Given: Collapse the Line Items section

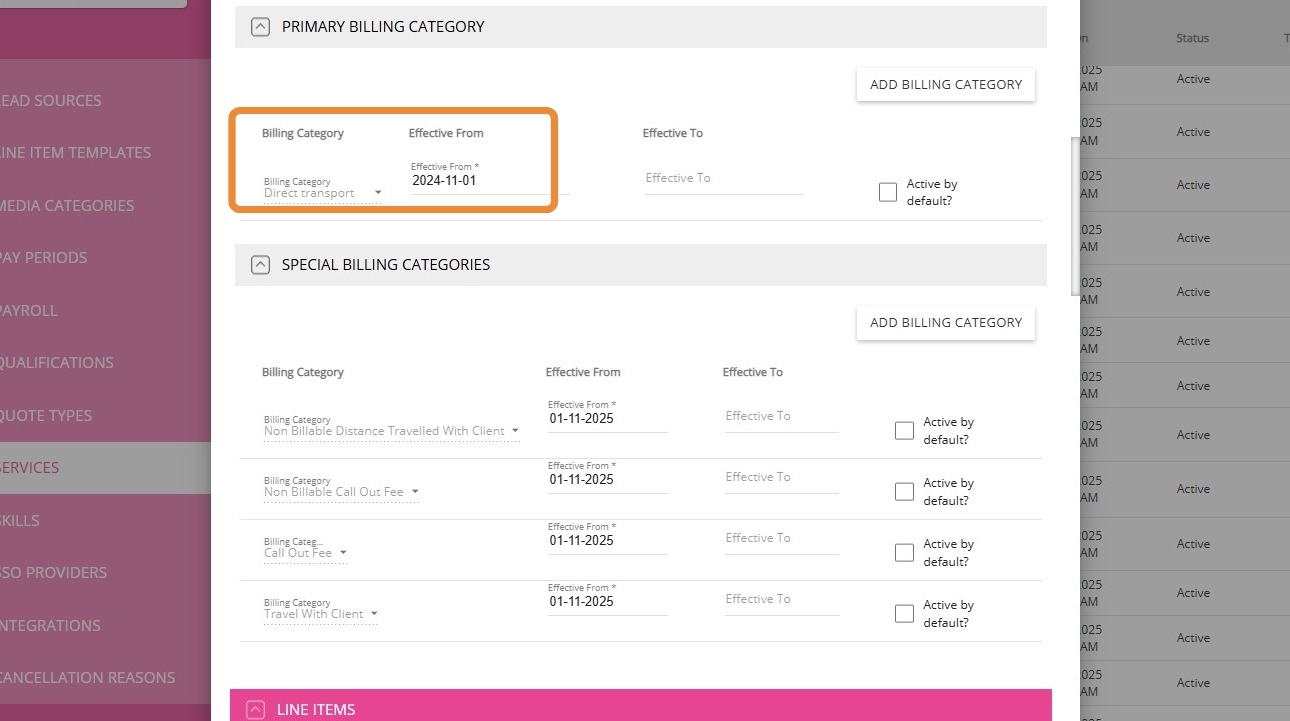Looking at the screenshot, I should tap(257, 710).
